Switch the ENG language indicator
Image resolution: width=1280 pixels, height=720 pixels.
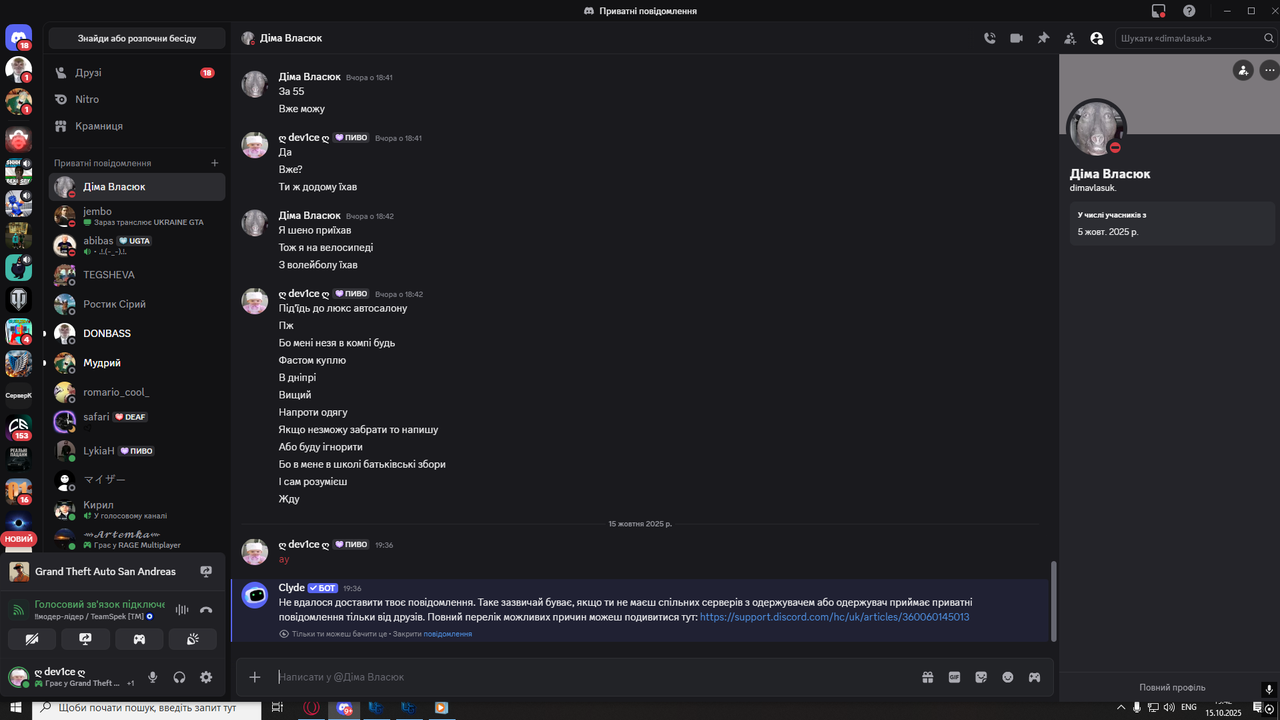point(1188,708)
